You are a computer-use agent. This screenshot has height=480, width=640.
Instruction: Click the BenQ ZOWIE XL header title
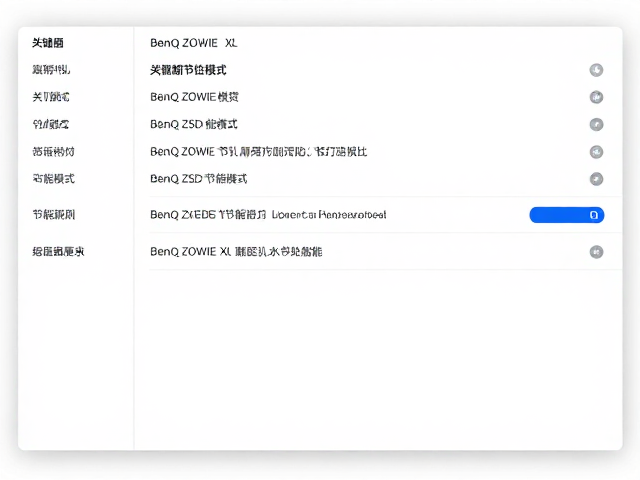tap(193, 43)
